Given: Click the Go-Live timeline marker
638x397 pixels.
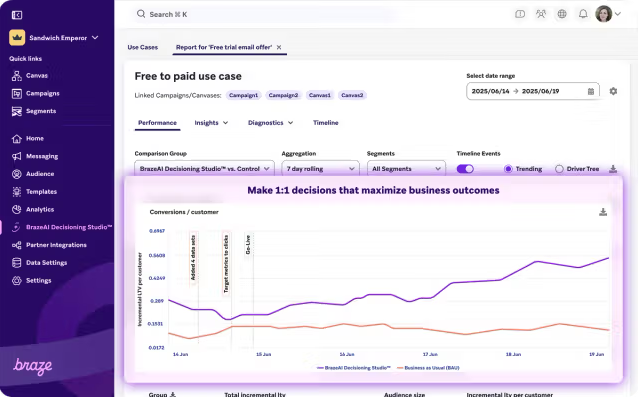Looking at the screenshot, I should coord(248,244).
